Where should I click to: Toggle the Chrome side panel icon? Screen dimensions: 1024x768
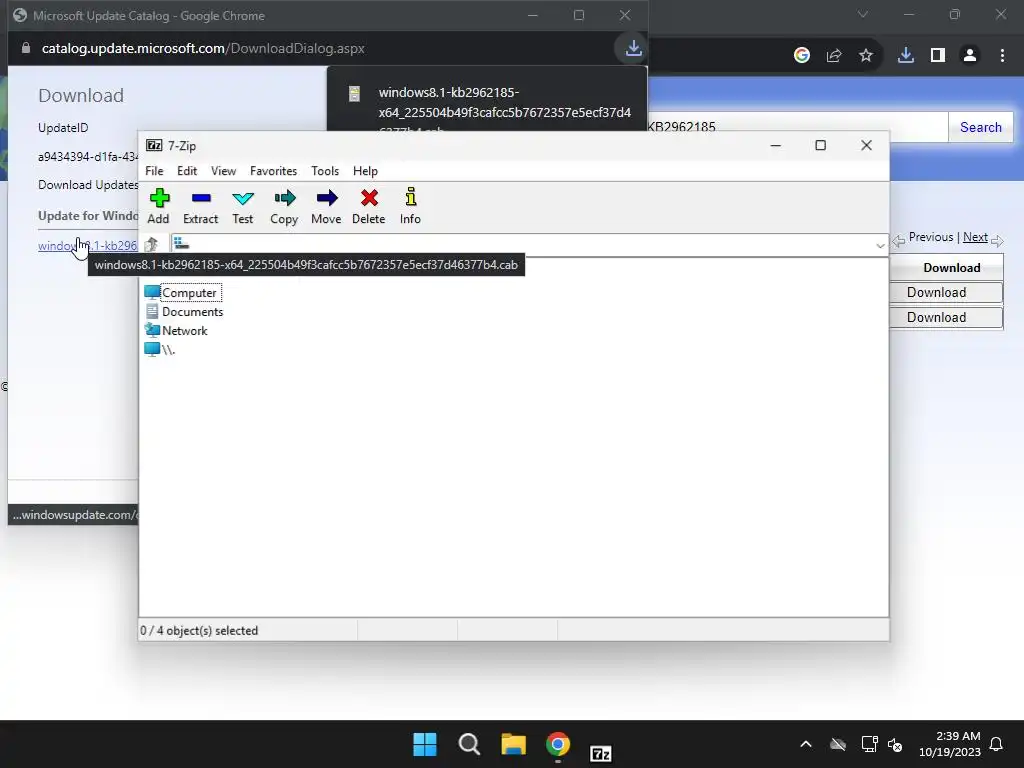point(938,56)
